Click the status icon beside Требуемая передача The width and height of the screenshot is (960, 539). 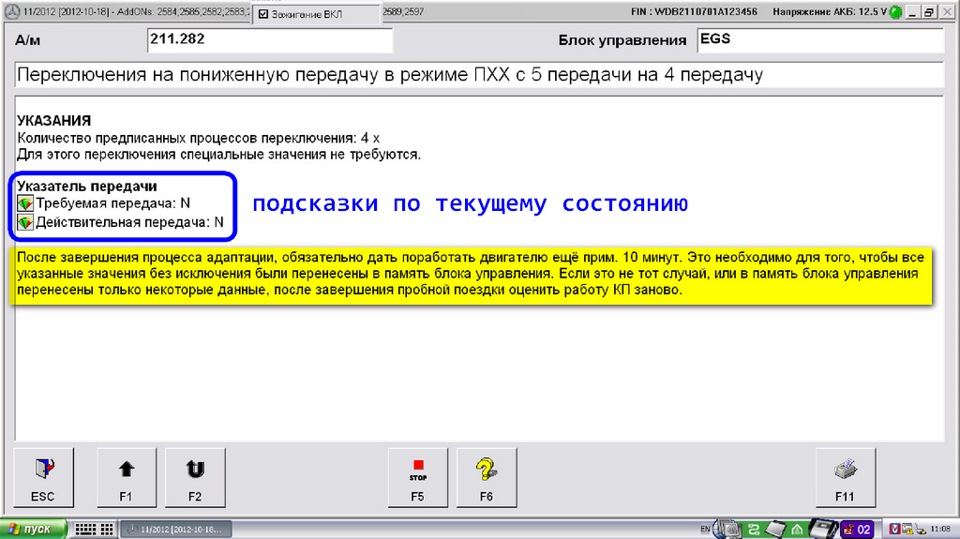pyautogui.click(x=25, y=203)
